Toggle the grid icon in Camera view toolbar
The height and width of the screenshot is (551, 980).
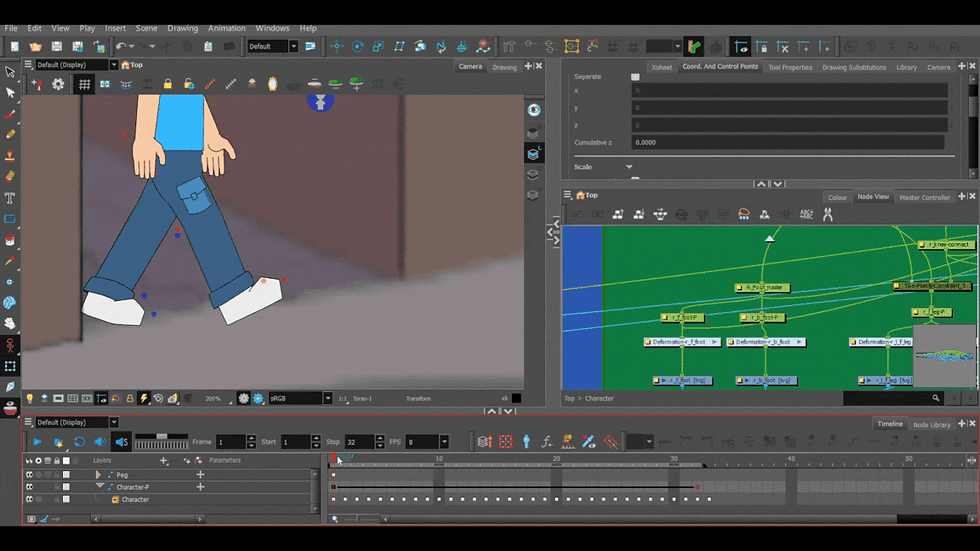[84, 84]
